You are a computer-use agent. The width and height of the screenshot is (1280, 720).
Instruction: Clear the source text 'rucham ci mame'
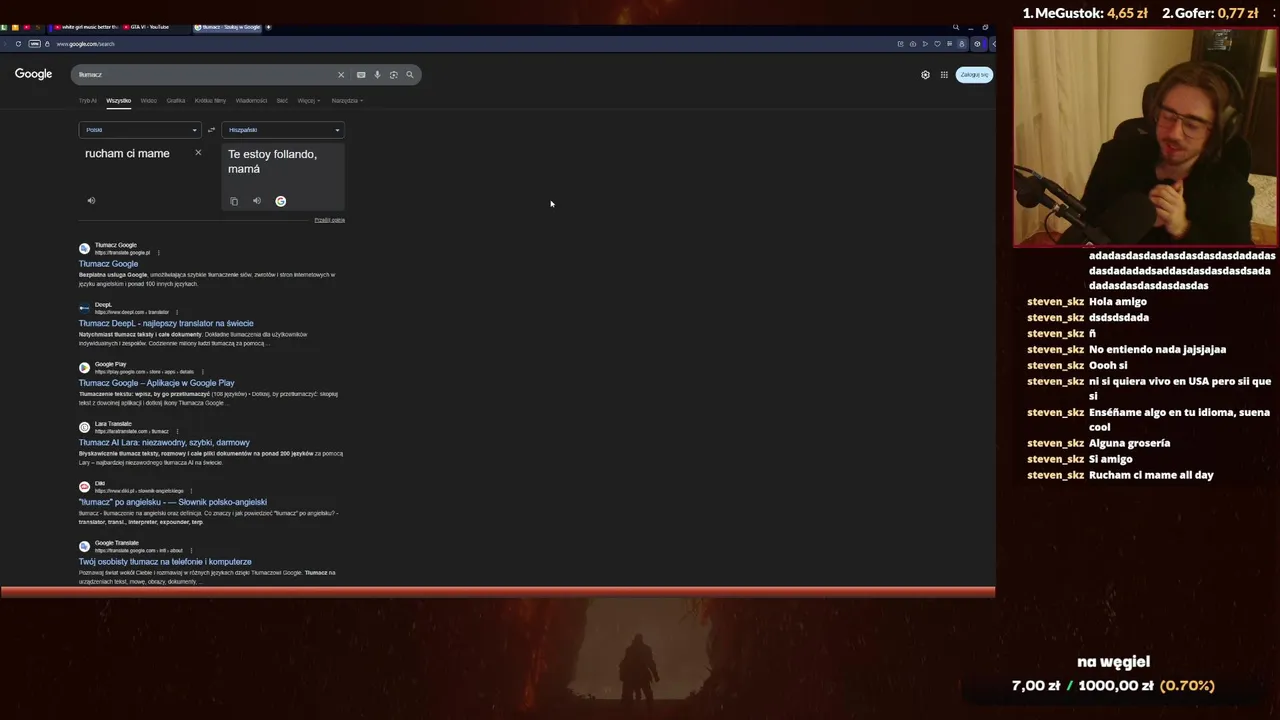(x=198, y=153)
